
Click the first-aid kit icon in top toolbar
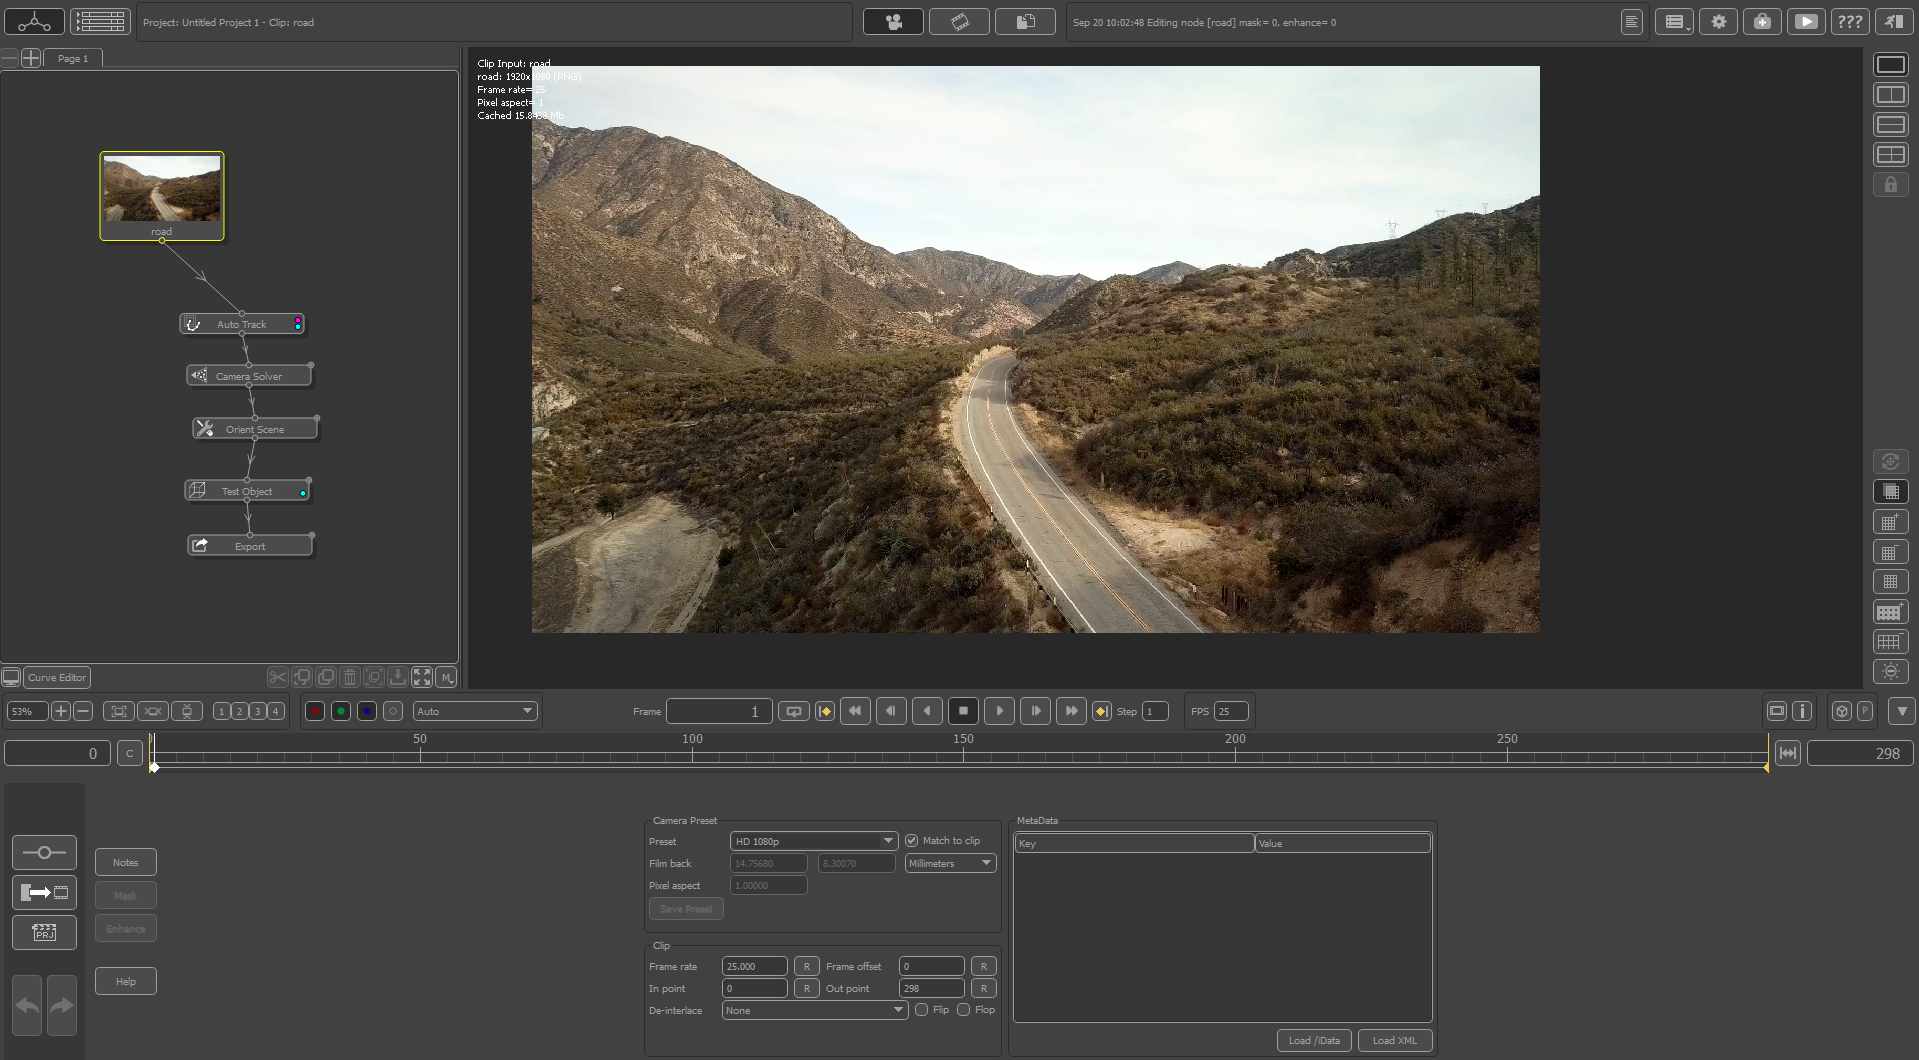(1762, 22)
